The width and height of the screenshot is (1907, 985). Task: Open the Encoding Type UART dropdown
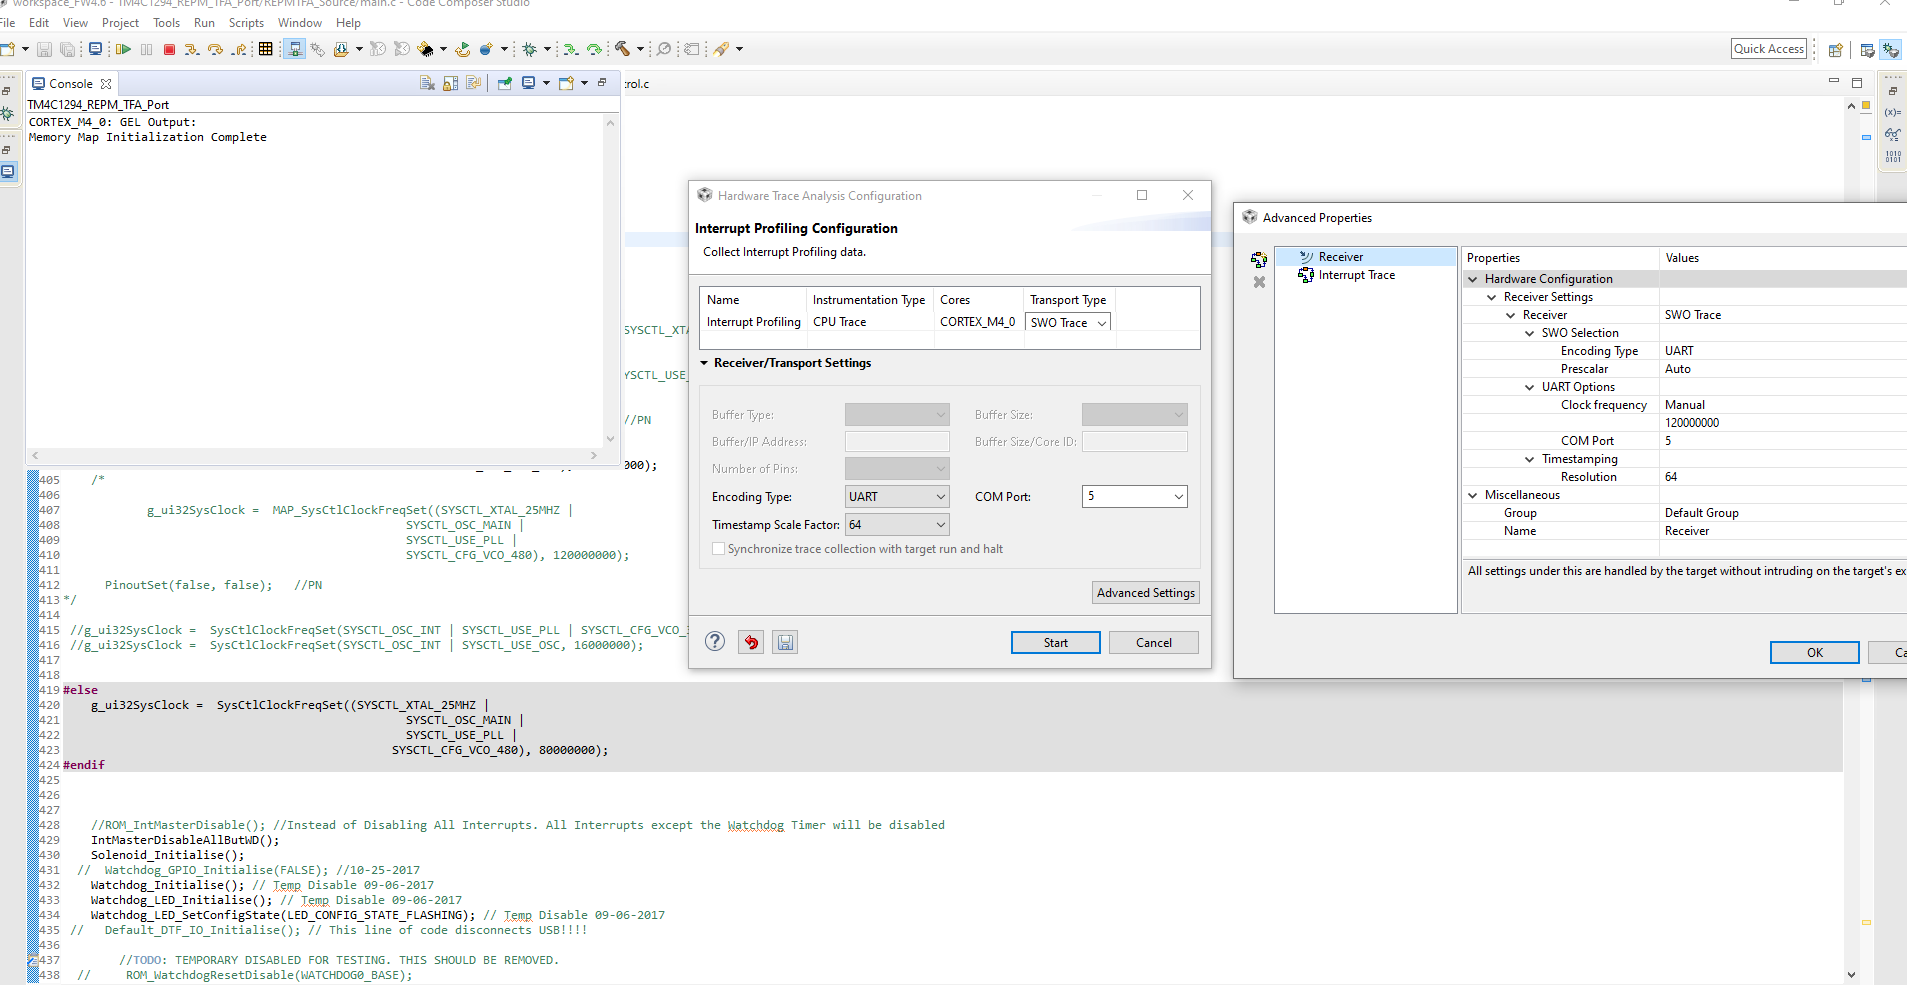point(897,497)
